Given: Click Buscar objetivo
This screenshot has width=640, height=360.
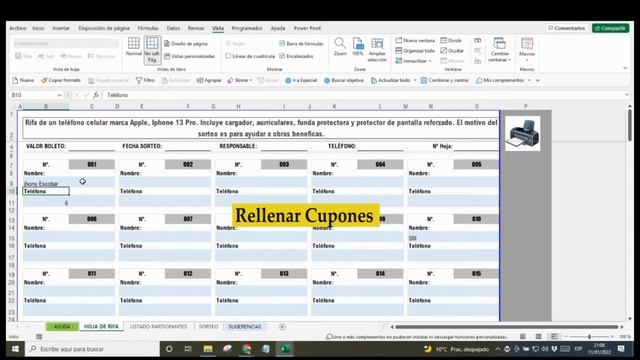Looking at the screenshot, I should (x=344, y=80).
